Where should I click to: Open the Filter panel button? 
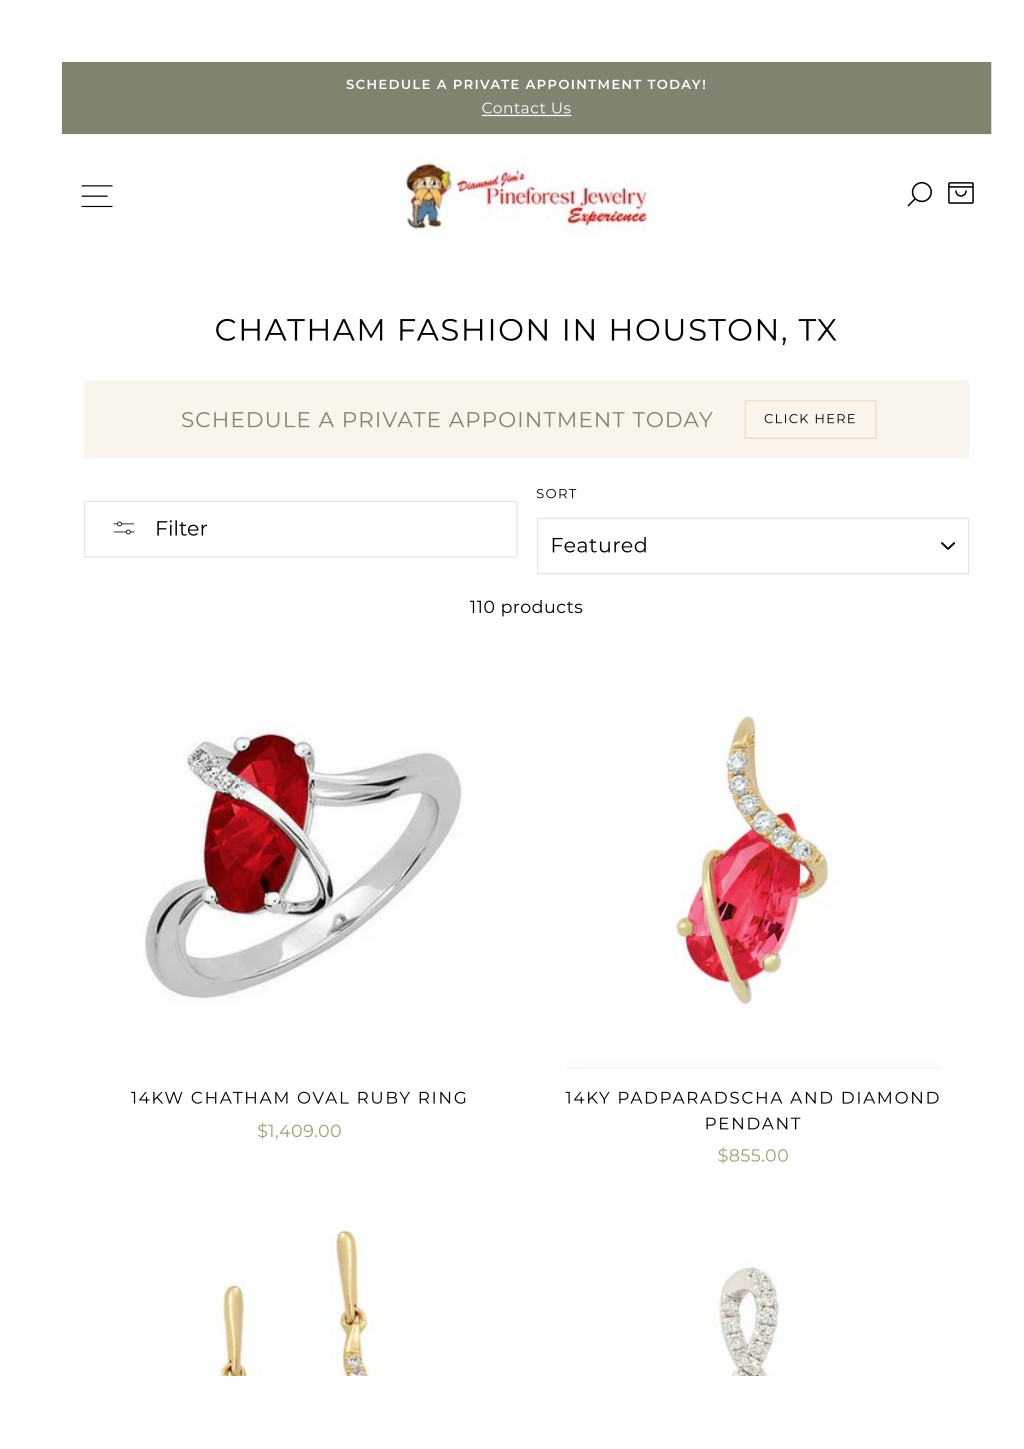[x=300, y=529]
